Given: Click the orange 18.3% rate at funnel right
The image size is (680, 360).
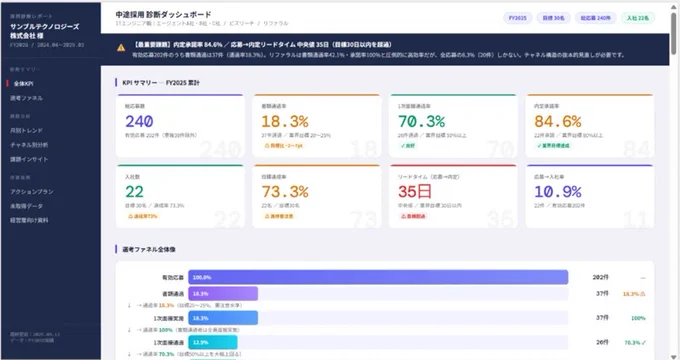Looking at the screenshot, I should [x=634, y=294].
